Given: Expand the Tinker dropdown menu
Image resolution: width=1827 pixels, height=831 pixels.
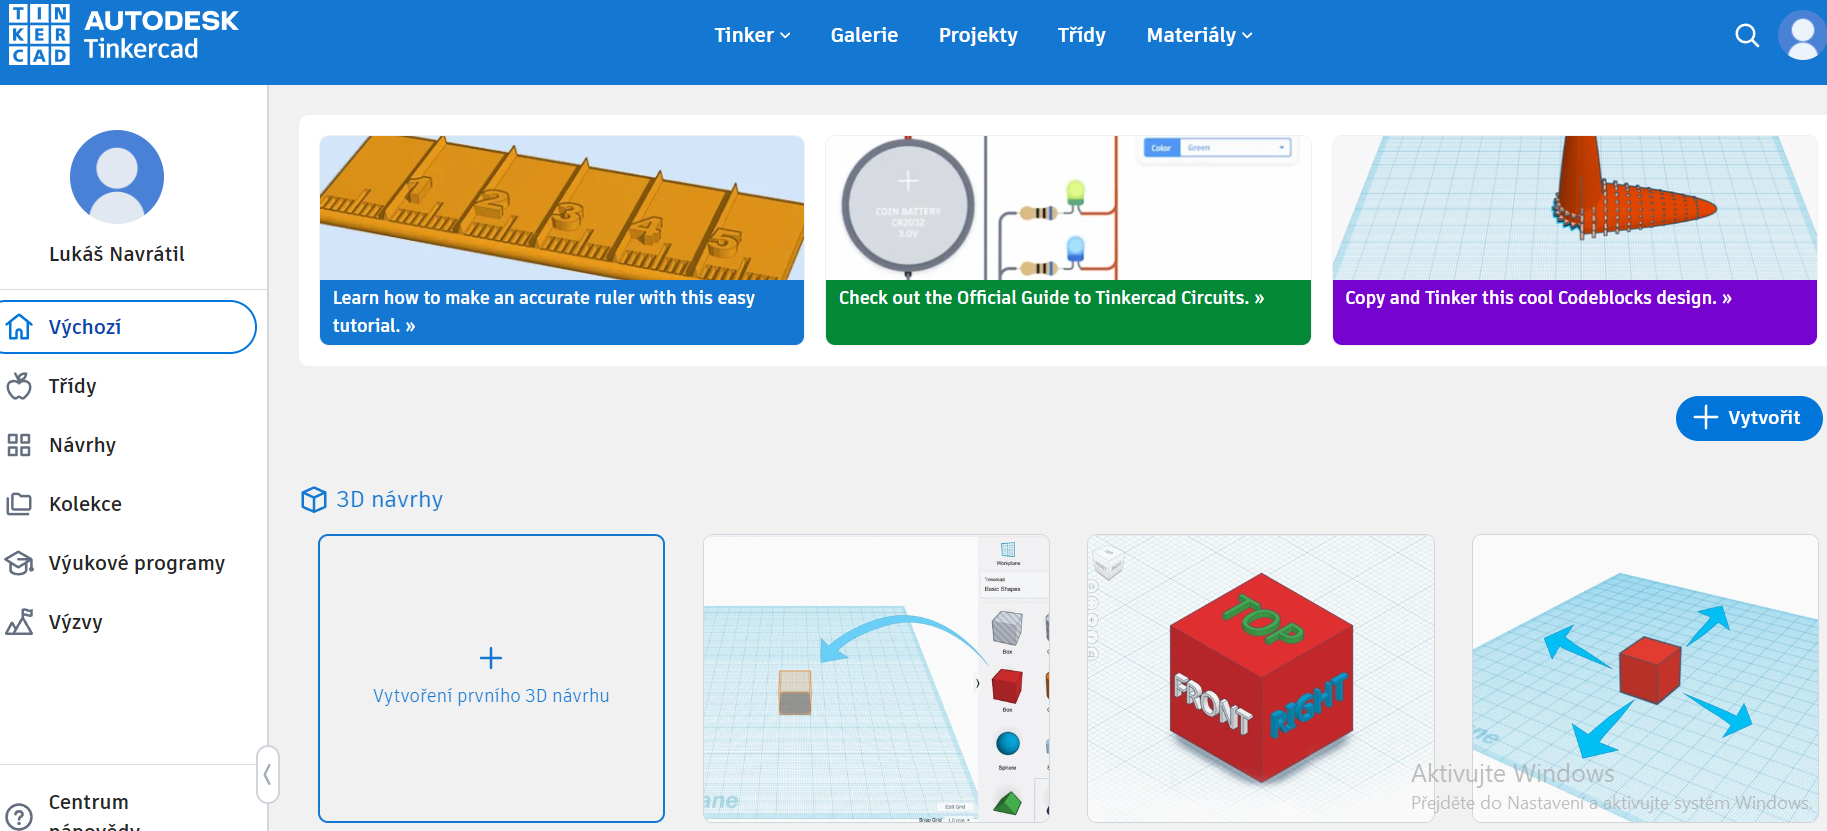Looking at the screenshot, I should coord(752,35).
